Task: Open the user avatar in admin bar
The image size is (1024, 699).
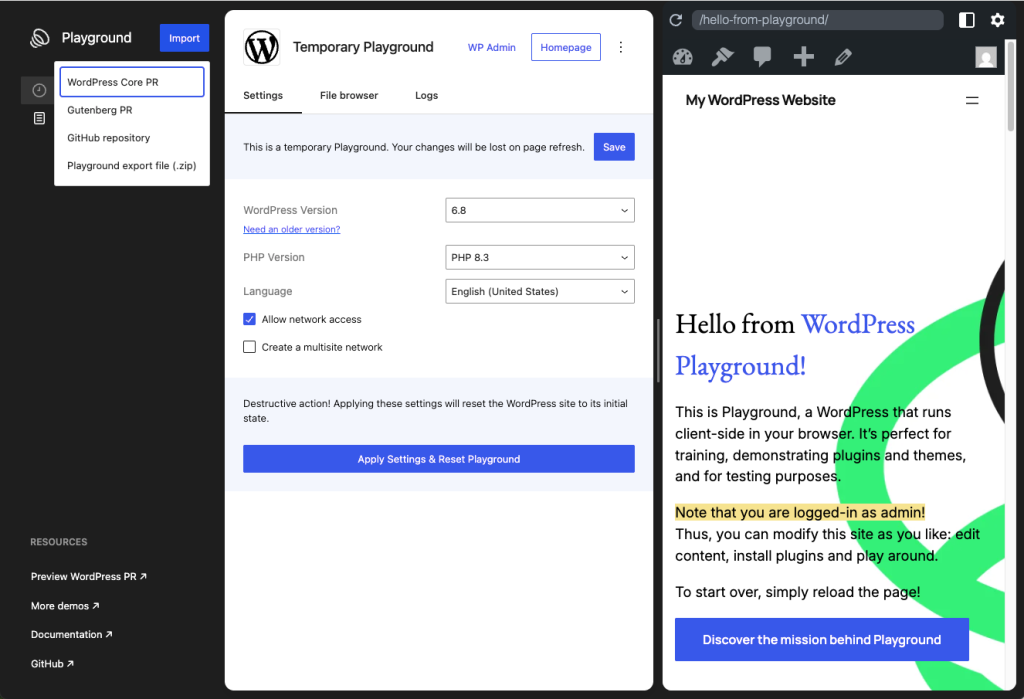Action: 985,57
